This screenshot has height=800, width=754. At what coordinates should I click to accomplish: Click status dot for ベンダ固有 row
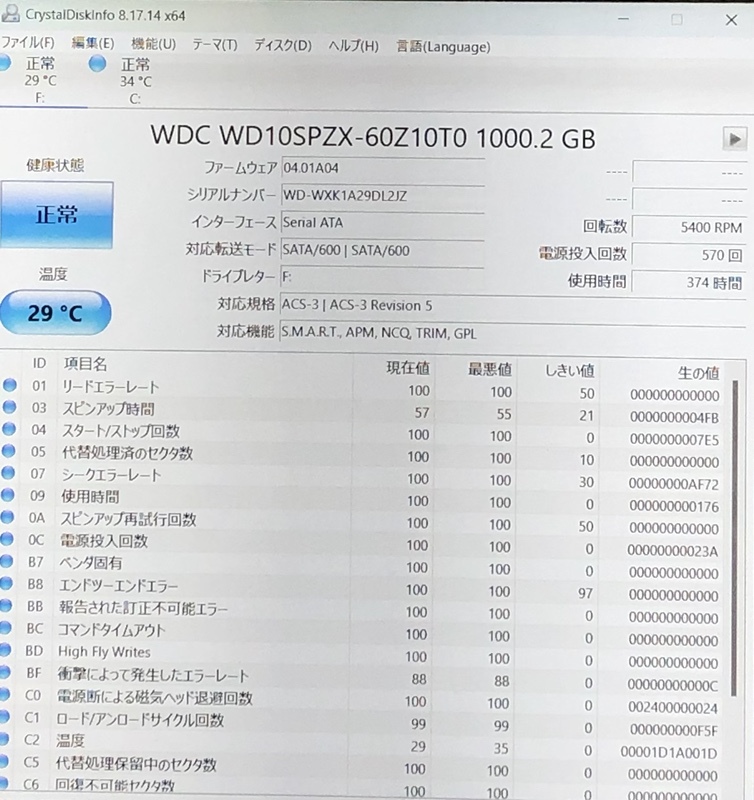pyautogui.click(x=6, y=561)
